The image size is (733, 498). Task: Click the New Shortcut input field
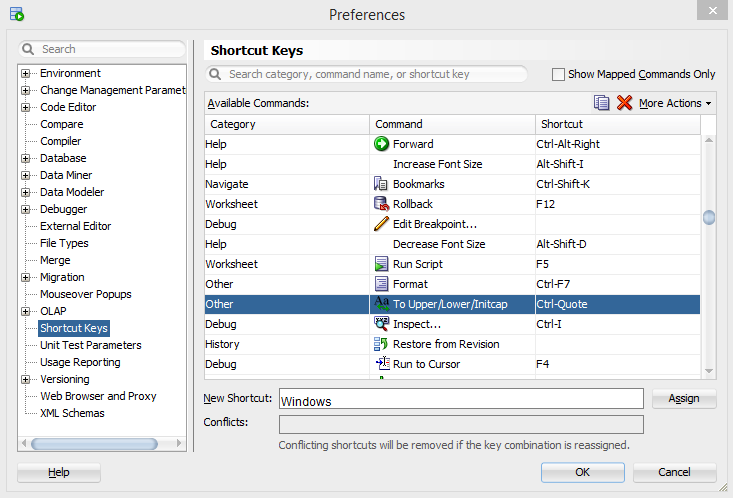(x=461, y=400)
